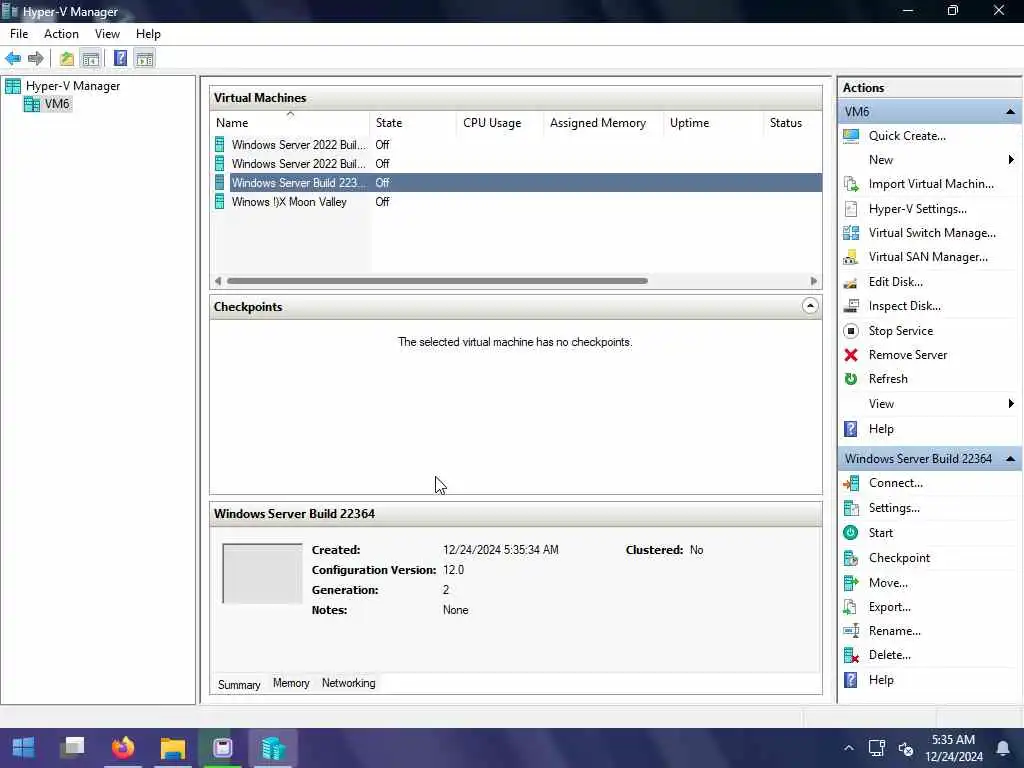Click the Rename icon
The height and width of the screenshot is (768, 1024).
[851, 632]
